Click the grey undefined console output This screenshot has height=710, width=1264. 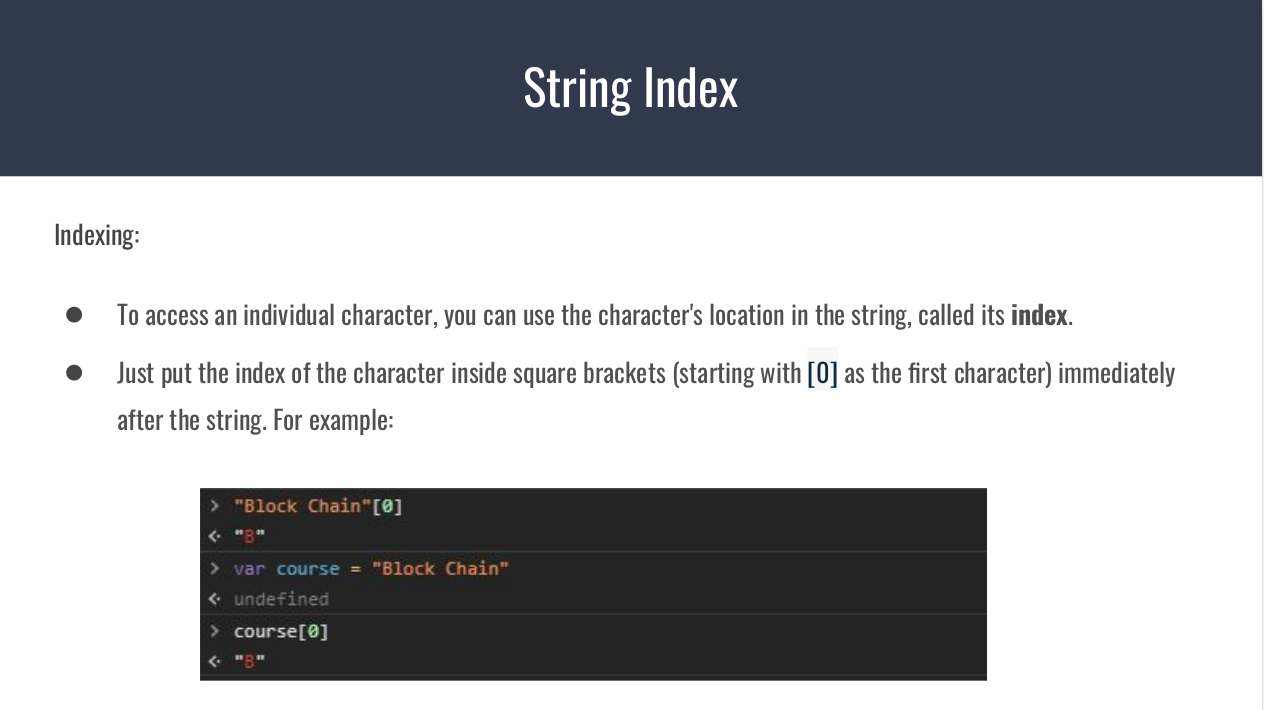[x=281, y=599]
